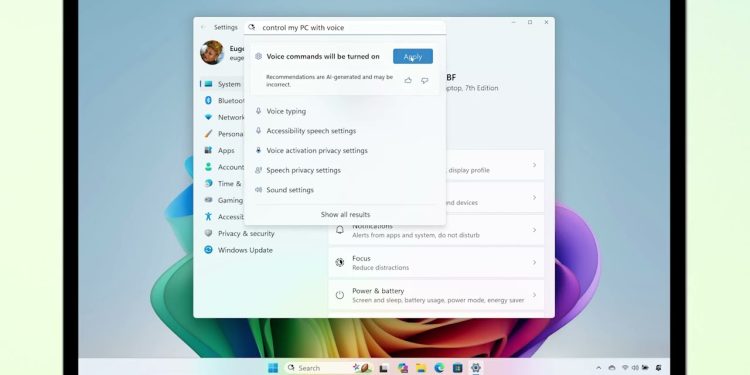750x375 pixels.
Task: Show hidden icons in the system tray
Action: tap(598, 368)
